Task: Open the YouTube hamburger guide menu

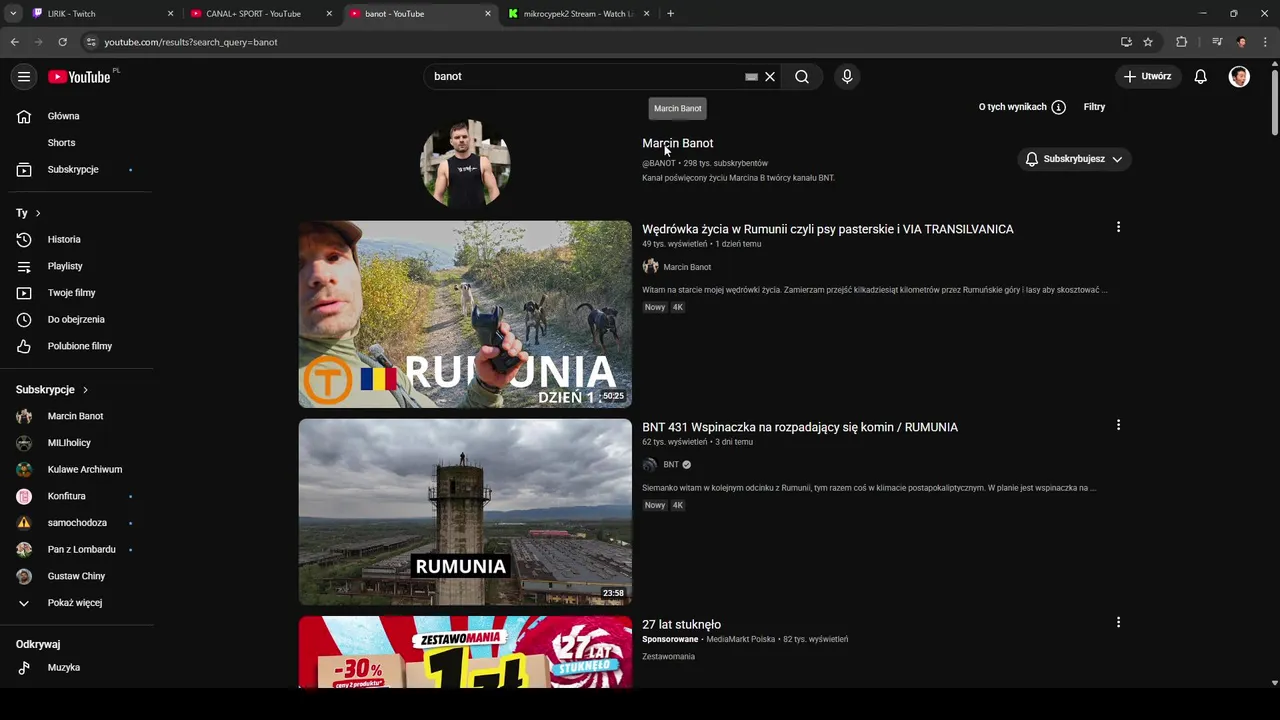Action: [24, 77]
